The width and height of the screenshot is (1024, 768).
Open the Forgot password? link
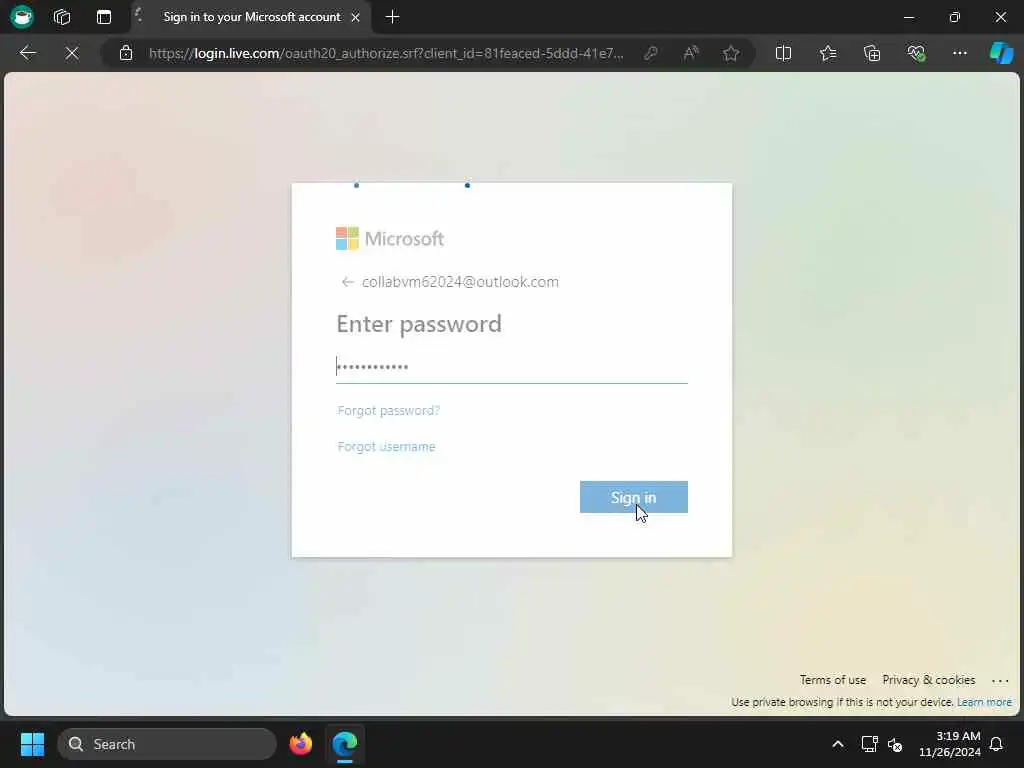[x=389, y=410]
